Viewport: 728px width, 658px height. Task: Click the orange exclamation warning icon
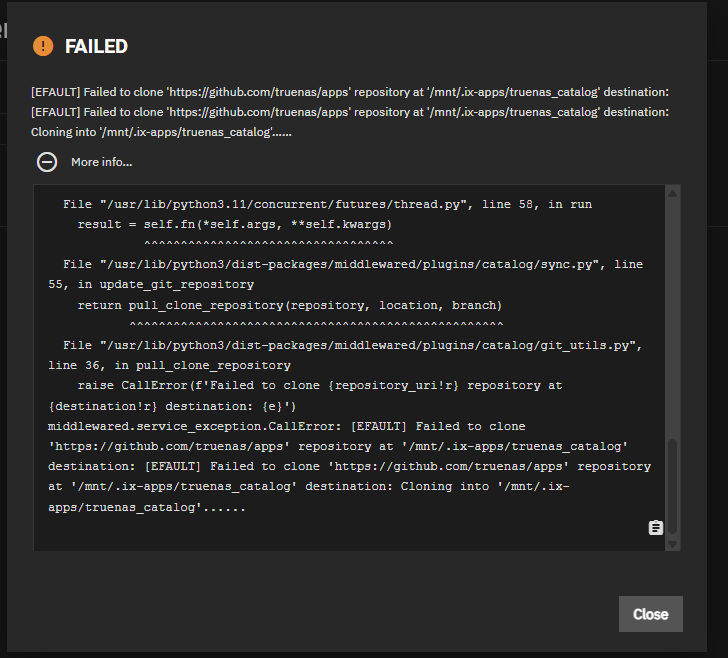(43, 46)
